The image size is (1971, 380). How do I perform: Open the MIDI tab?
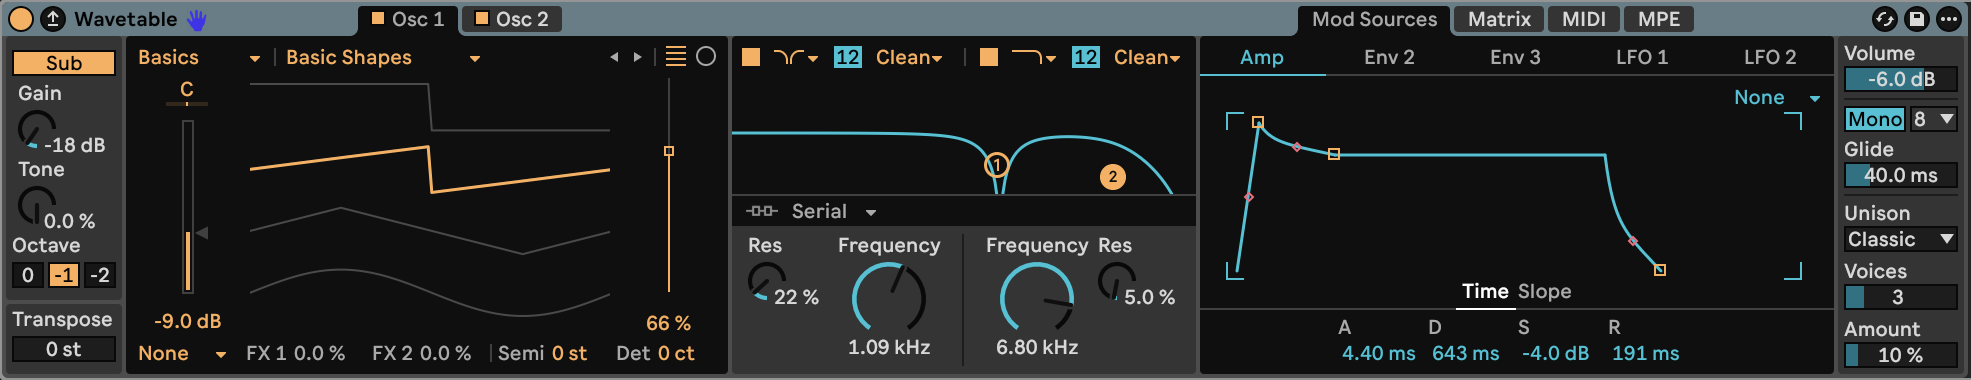[x=1584, y=19]
